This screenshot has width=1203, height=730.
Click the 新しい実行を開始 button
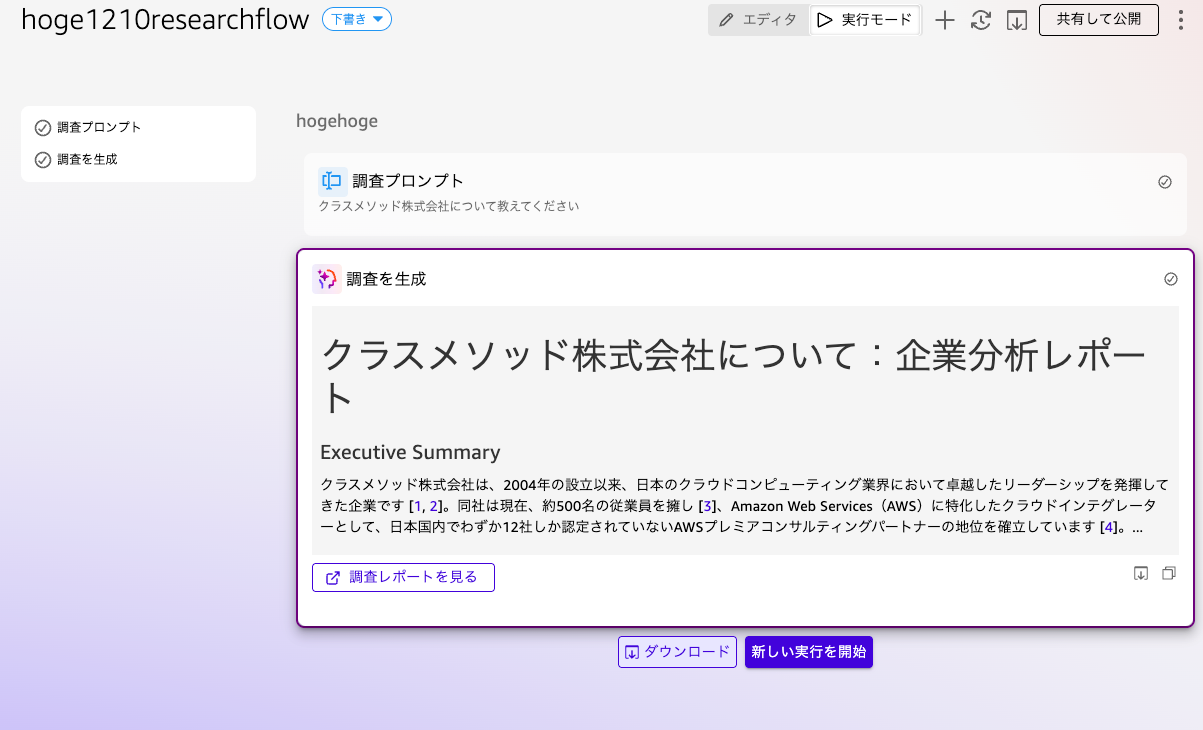808,651
